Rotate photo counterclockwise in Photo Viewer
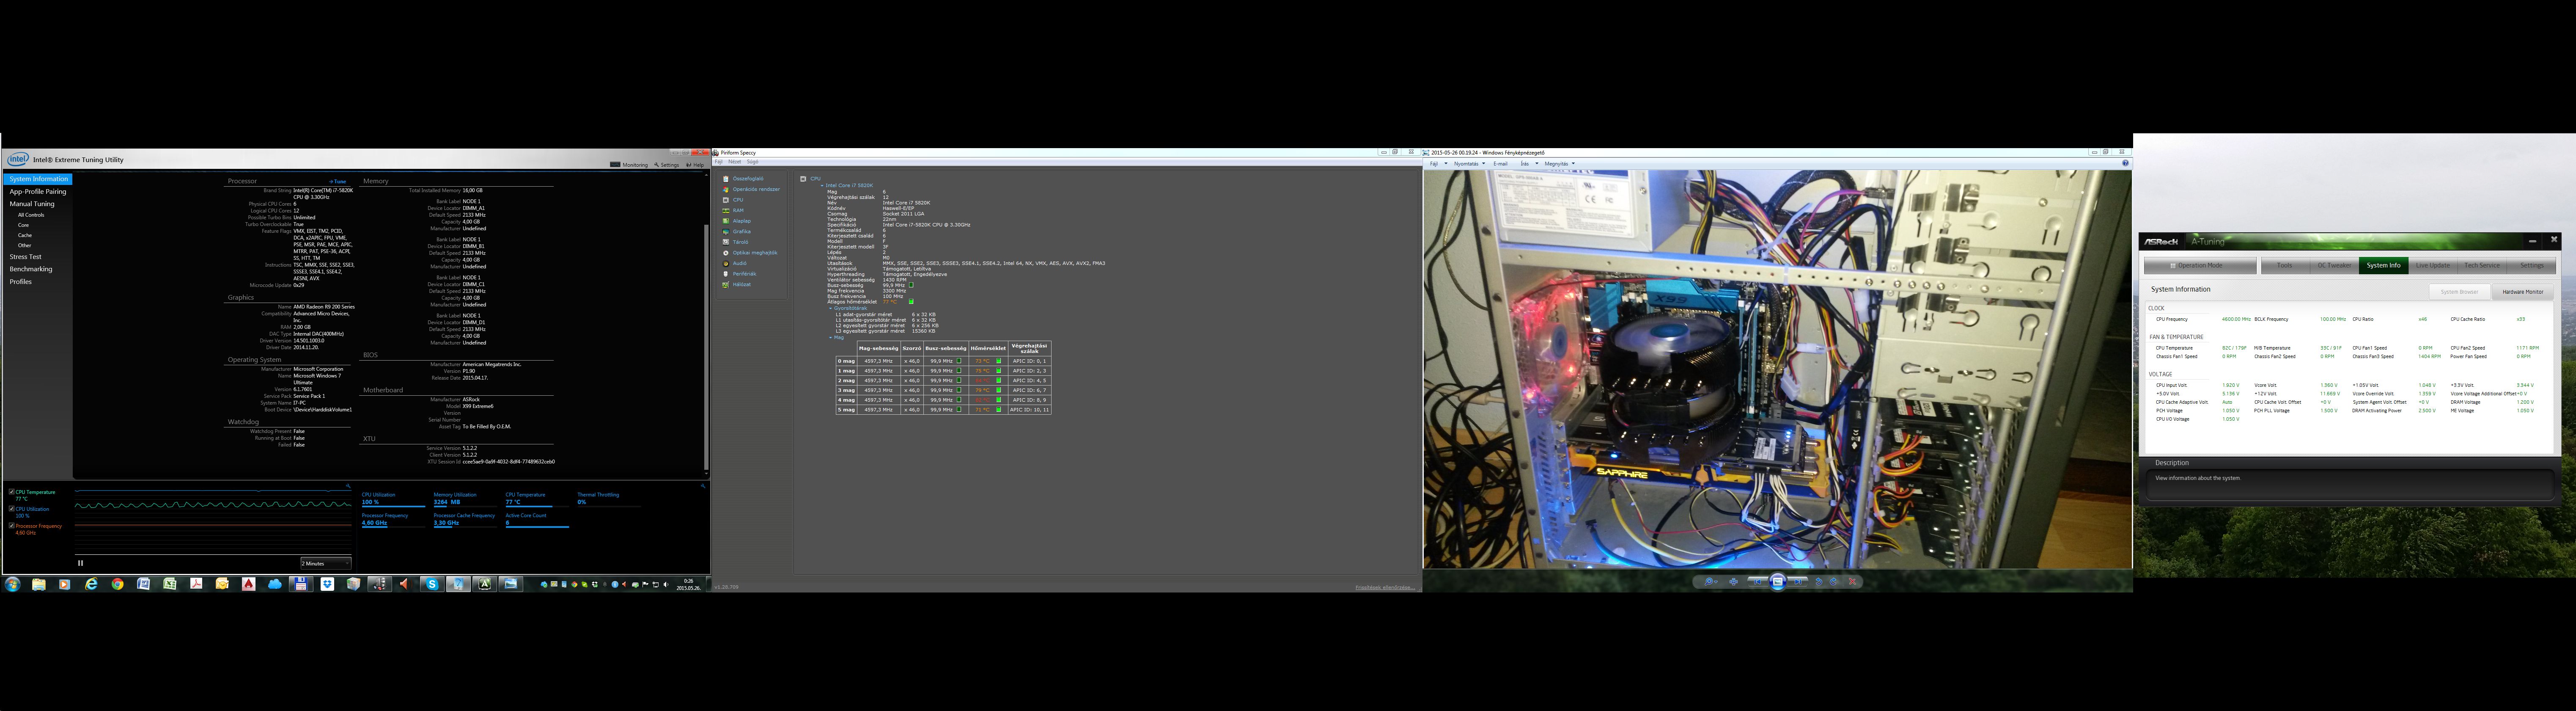 (x=1819, y=582)
